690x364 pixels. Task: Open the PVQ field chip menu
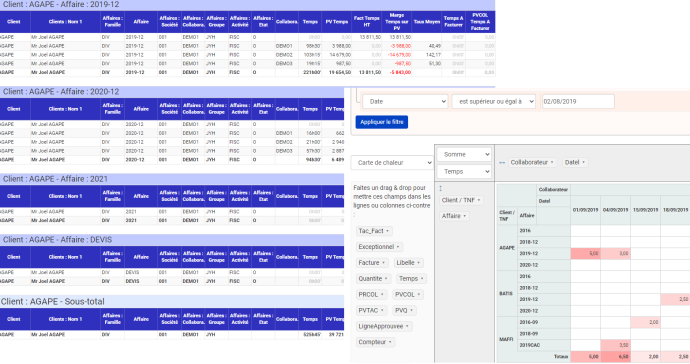[404, 310]
